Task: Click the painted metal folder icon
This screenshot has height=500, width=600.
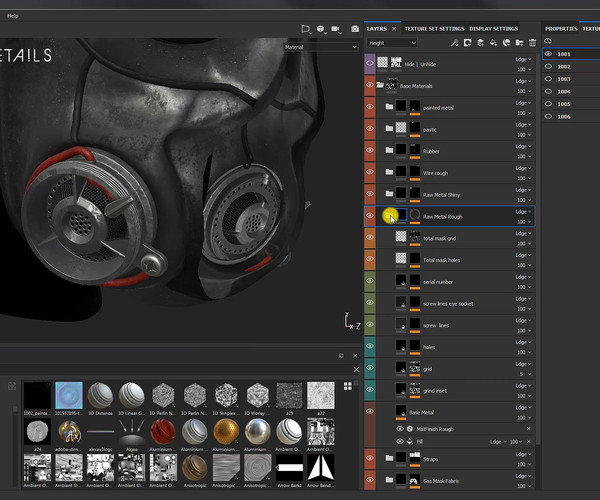Action: coord(389,106)
